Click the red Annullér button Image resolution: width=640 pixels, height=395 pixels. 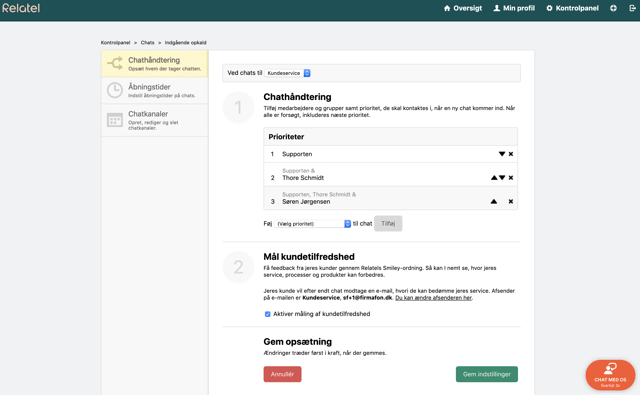(282, 374)
